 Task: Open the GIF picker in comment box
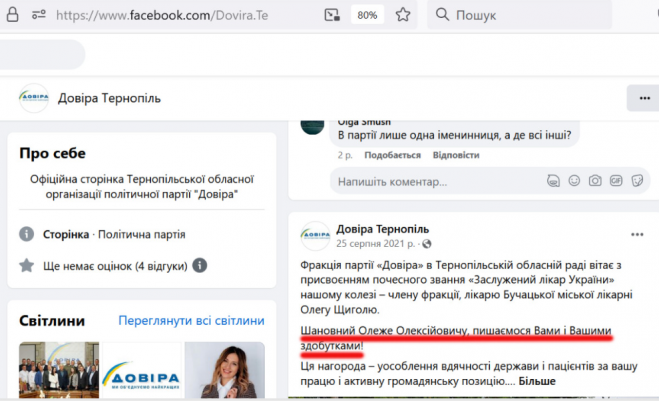616,181
